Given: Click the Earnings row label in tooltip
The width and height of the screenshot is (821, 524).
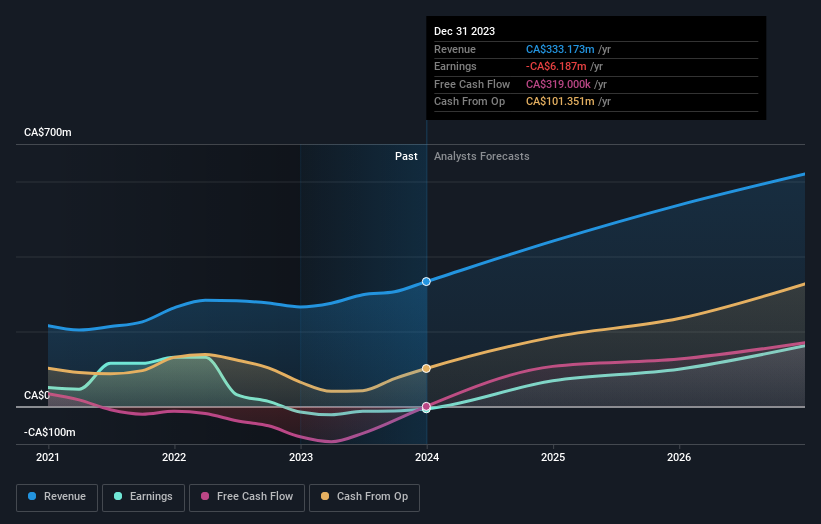Looking at the screenshot, I should pyautogui.click(x=456, y=66).
